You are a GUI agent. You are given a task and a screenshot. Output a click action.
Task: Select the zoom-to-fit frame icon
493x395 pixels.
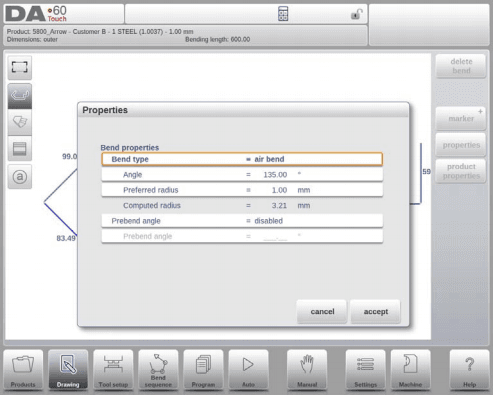tap(20, 67)
